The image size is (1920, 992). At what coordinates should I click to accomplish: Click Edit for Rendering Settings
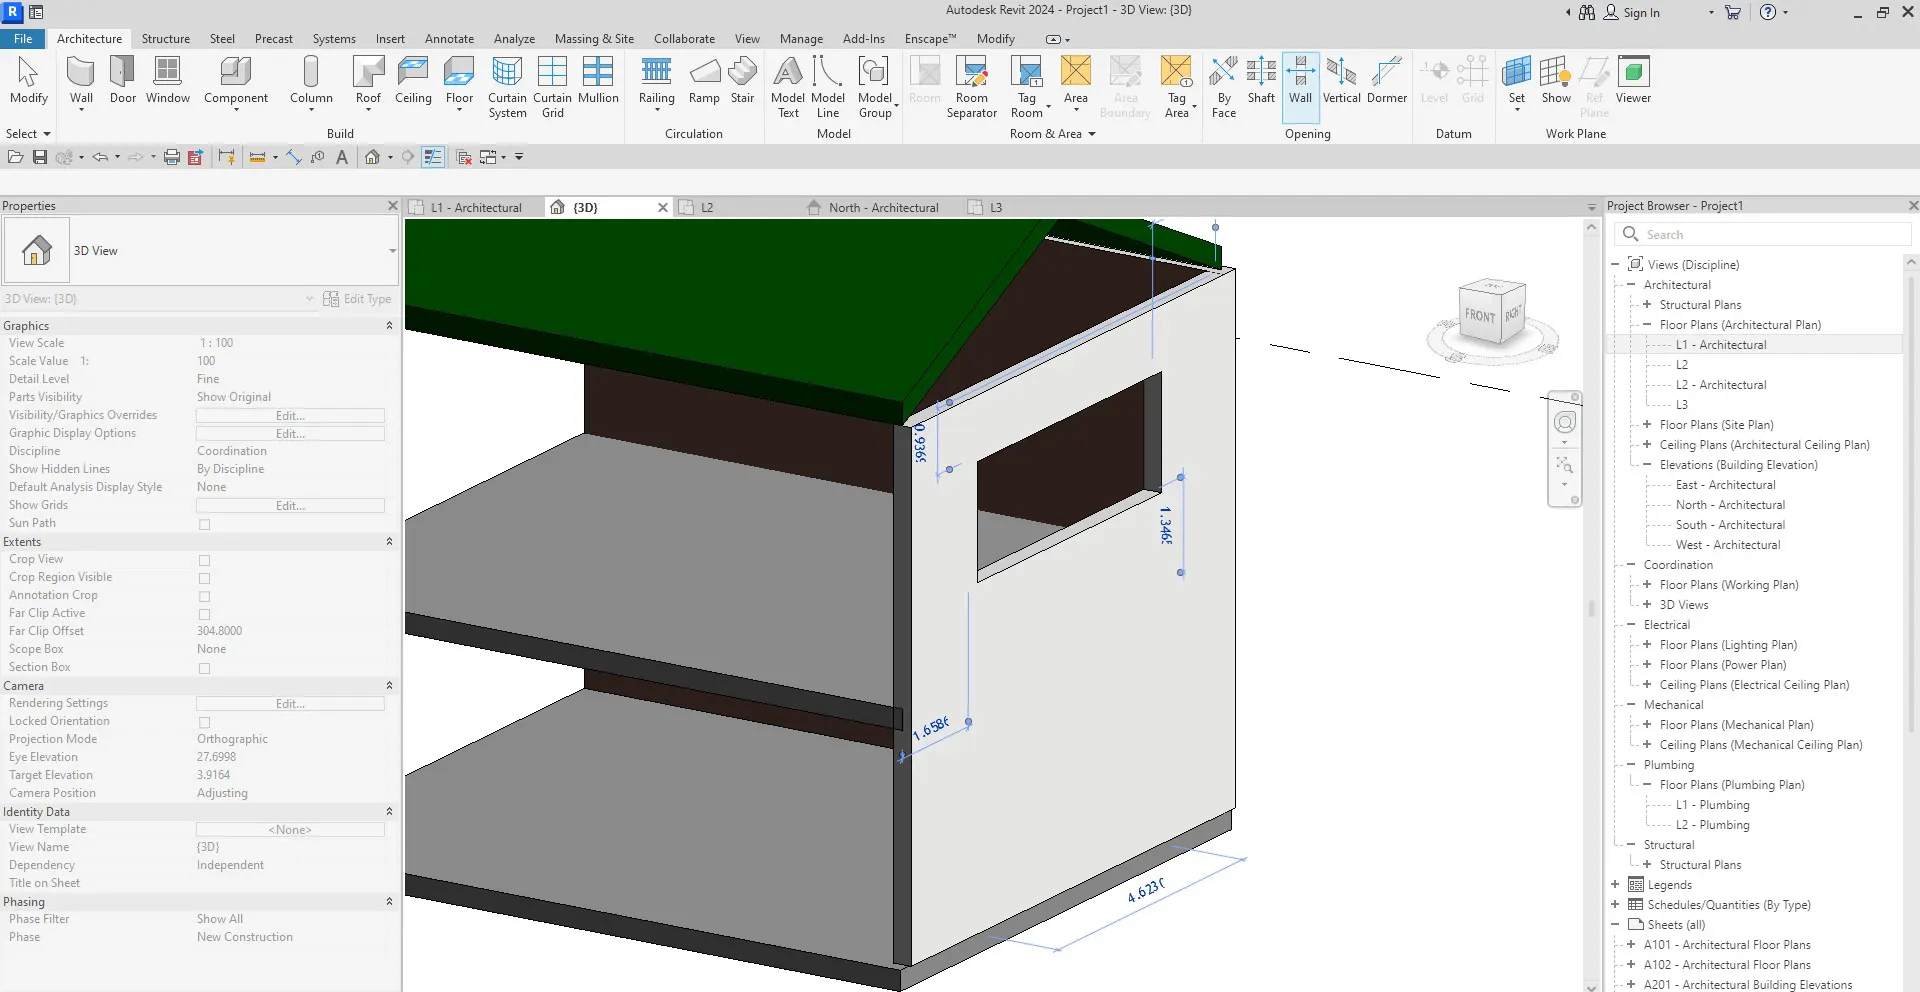(x=290, y=704)
